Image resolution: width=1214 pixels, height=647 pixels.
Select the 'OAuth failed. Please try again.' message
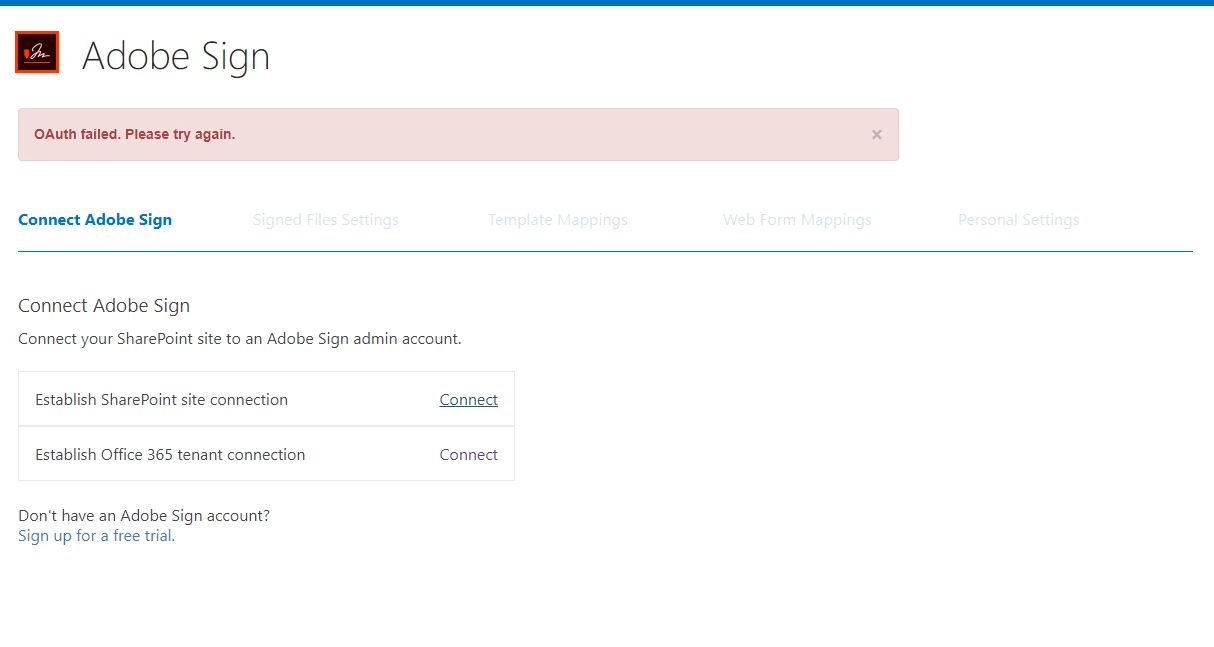click(135, 134)
